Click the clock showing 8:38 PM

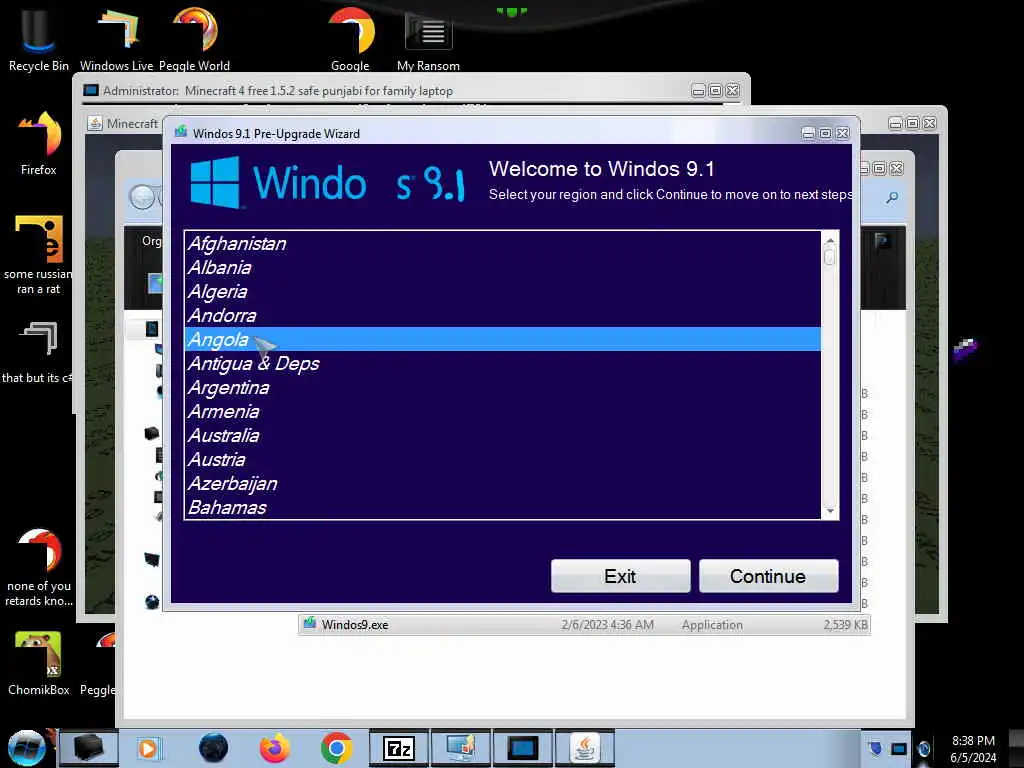(x=973, y=749)
